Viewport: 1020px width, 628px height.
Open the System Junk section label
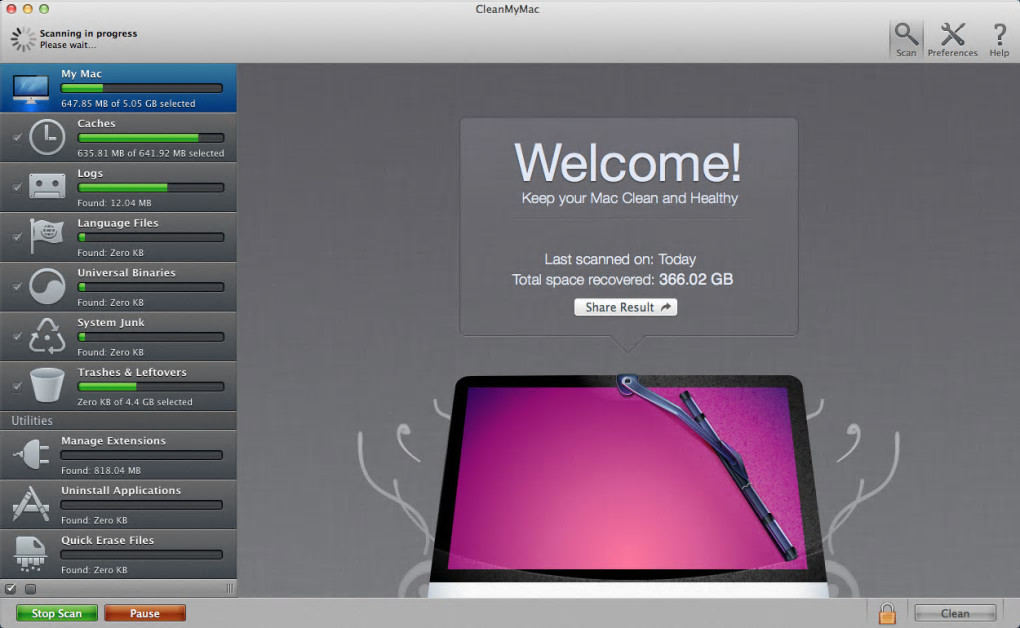(111, 322)
